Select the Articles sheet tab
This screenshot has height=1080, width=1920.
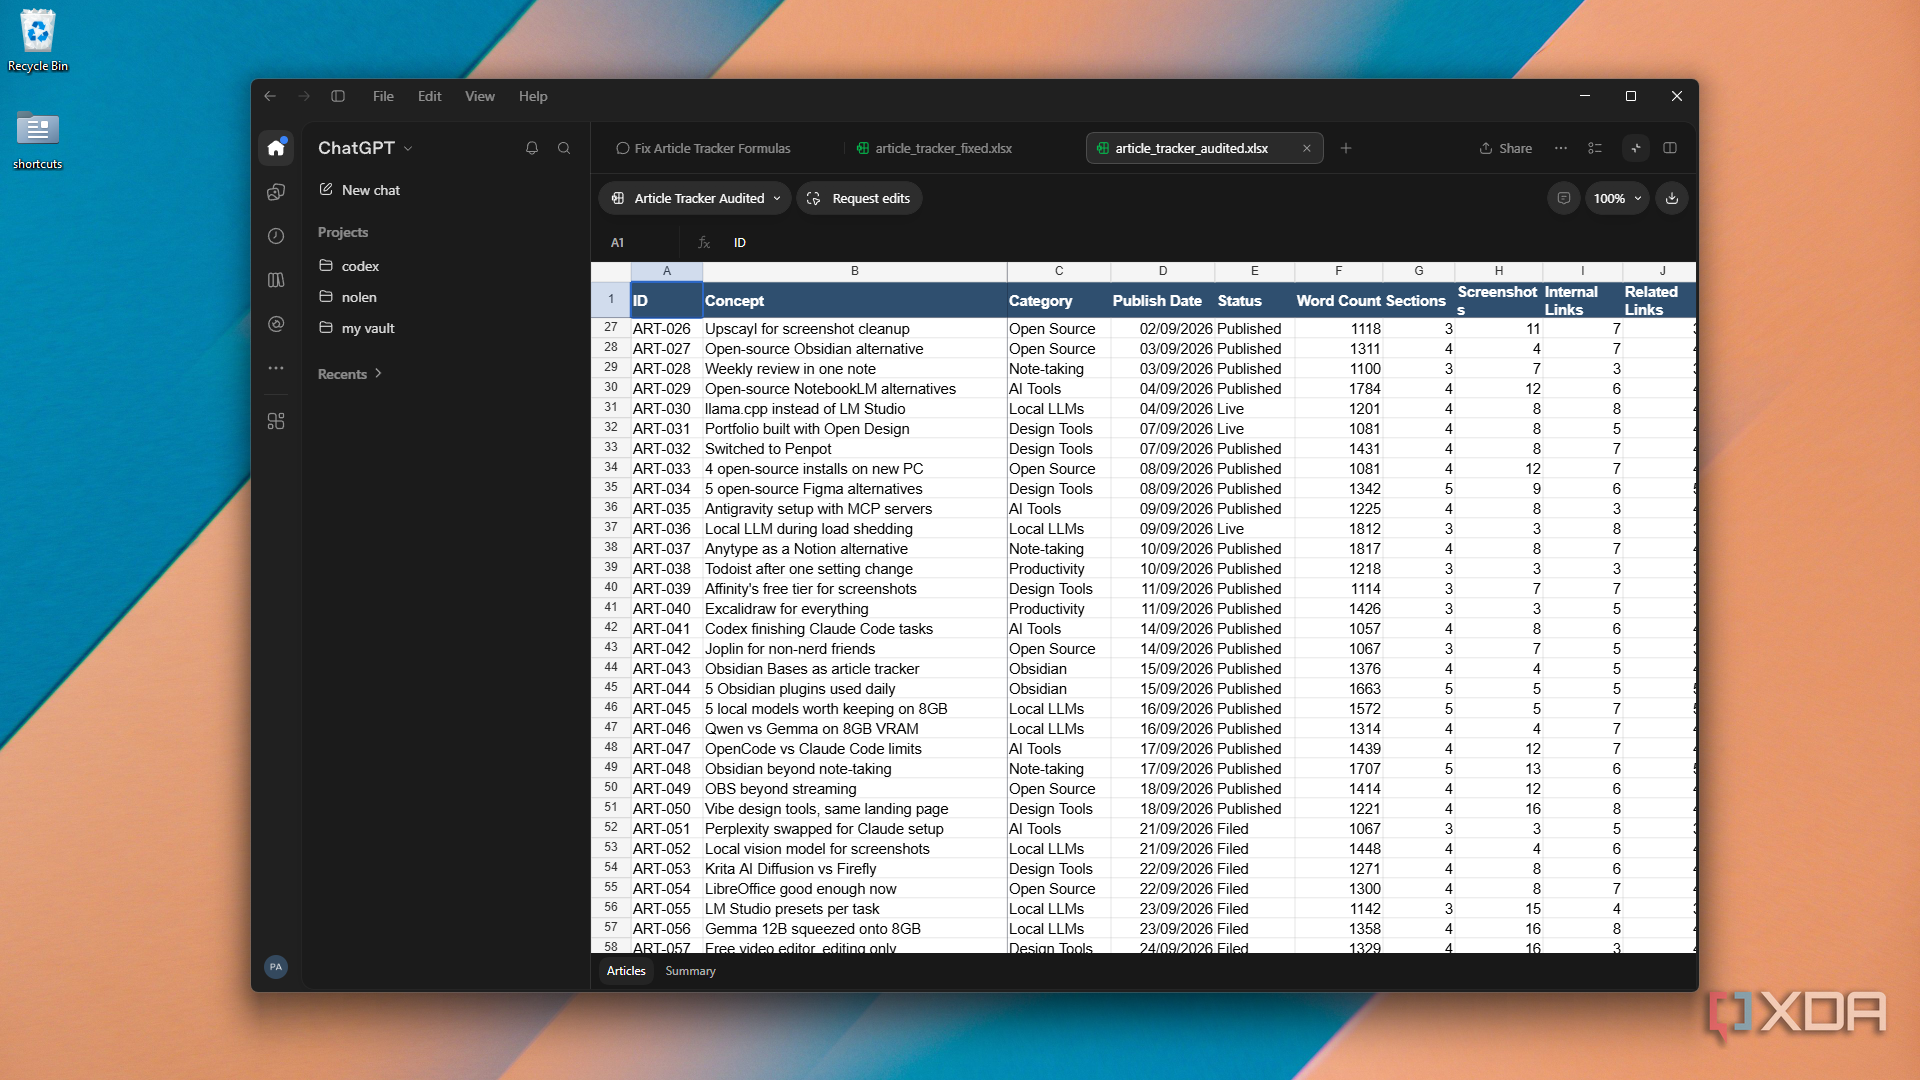pyautogui.click(x=626, y=971)
